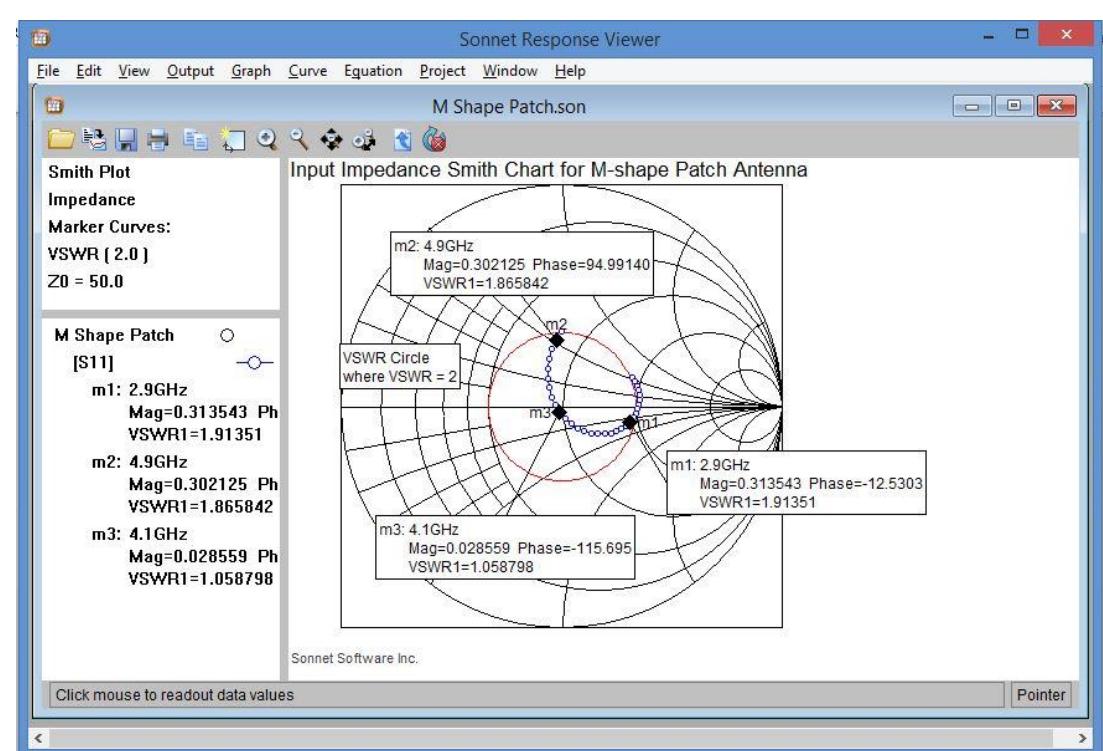Image resolution: width=1103 pixels, height=751 pixels.
Task: Select the [S11] curve legend entry
Action: tap(93, 363)
